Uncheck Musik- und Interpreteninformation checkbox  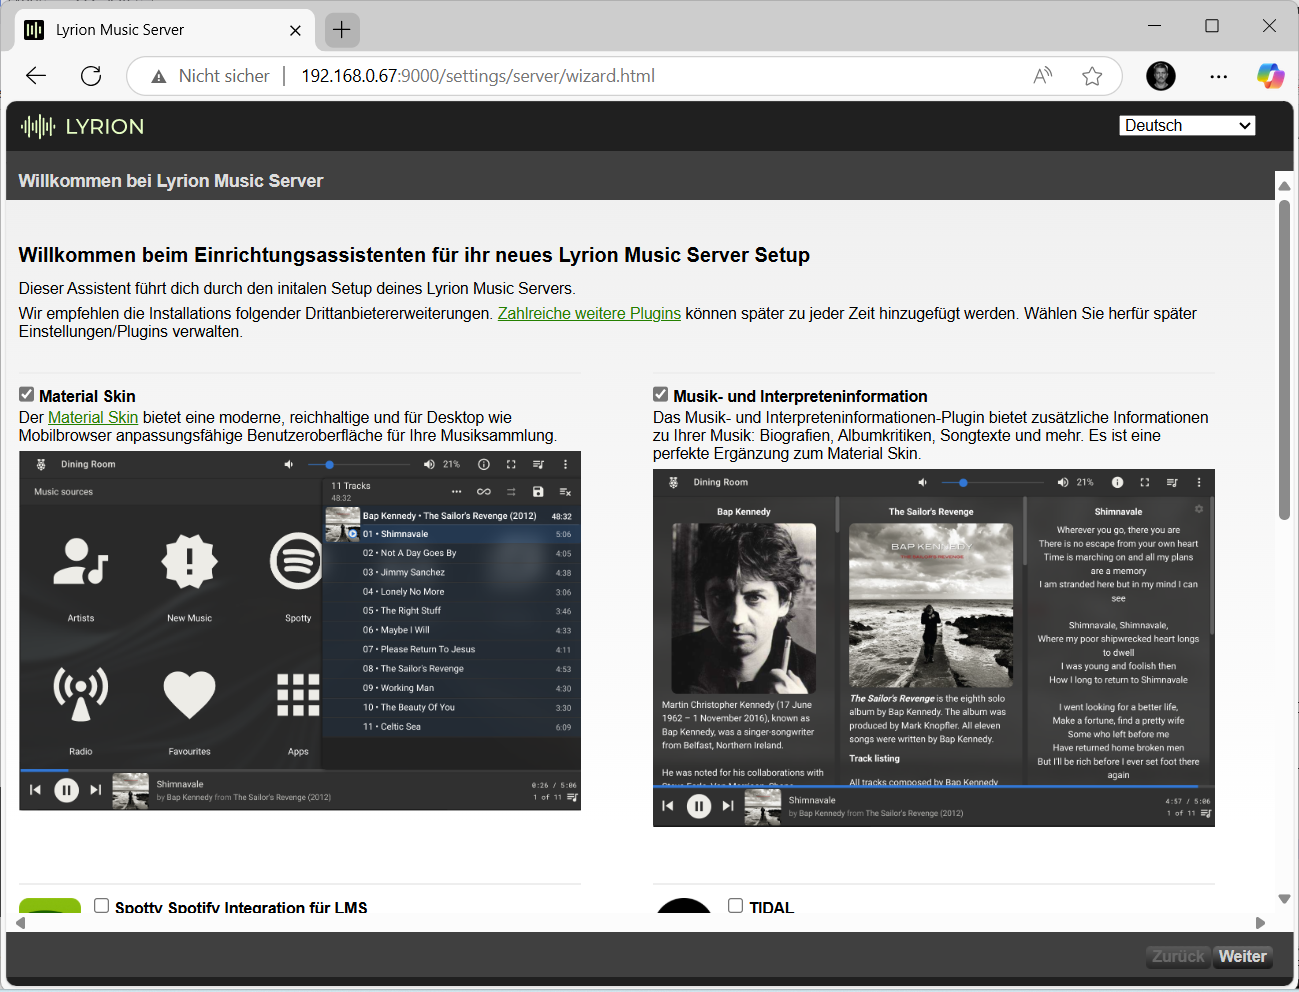(x=660, y=394)
